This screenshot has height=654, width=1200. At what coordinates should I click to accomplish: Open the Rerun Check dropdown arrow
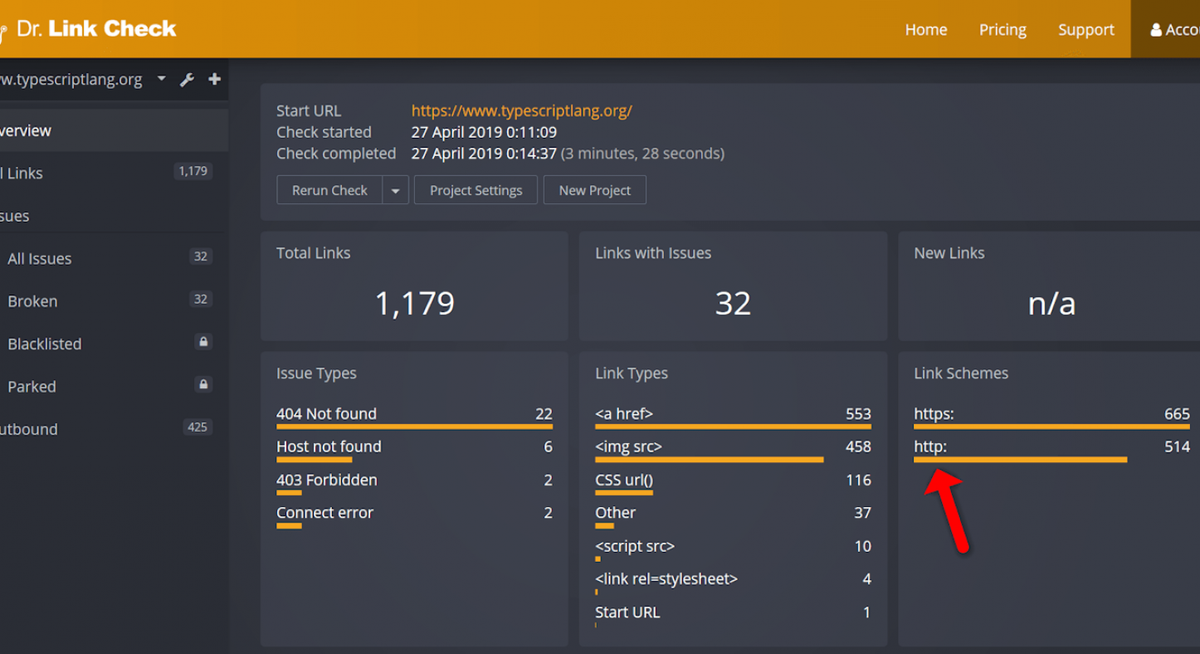[395, 190]
